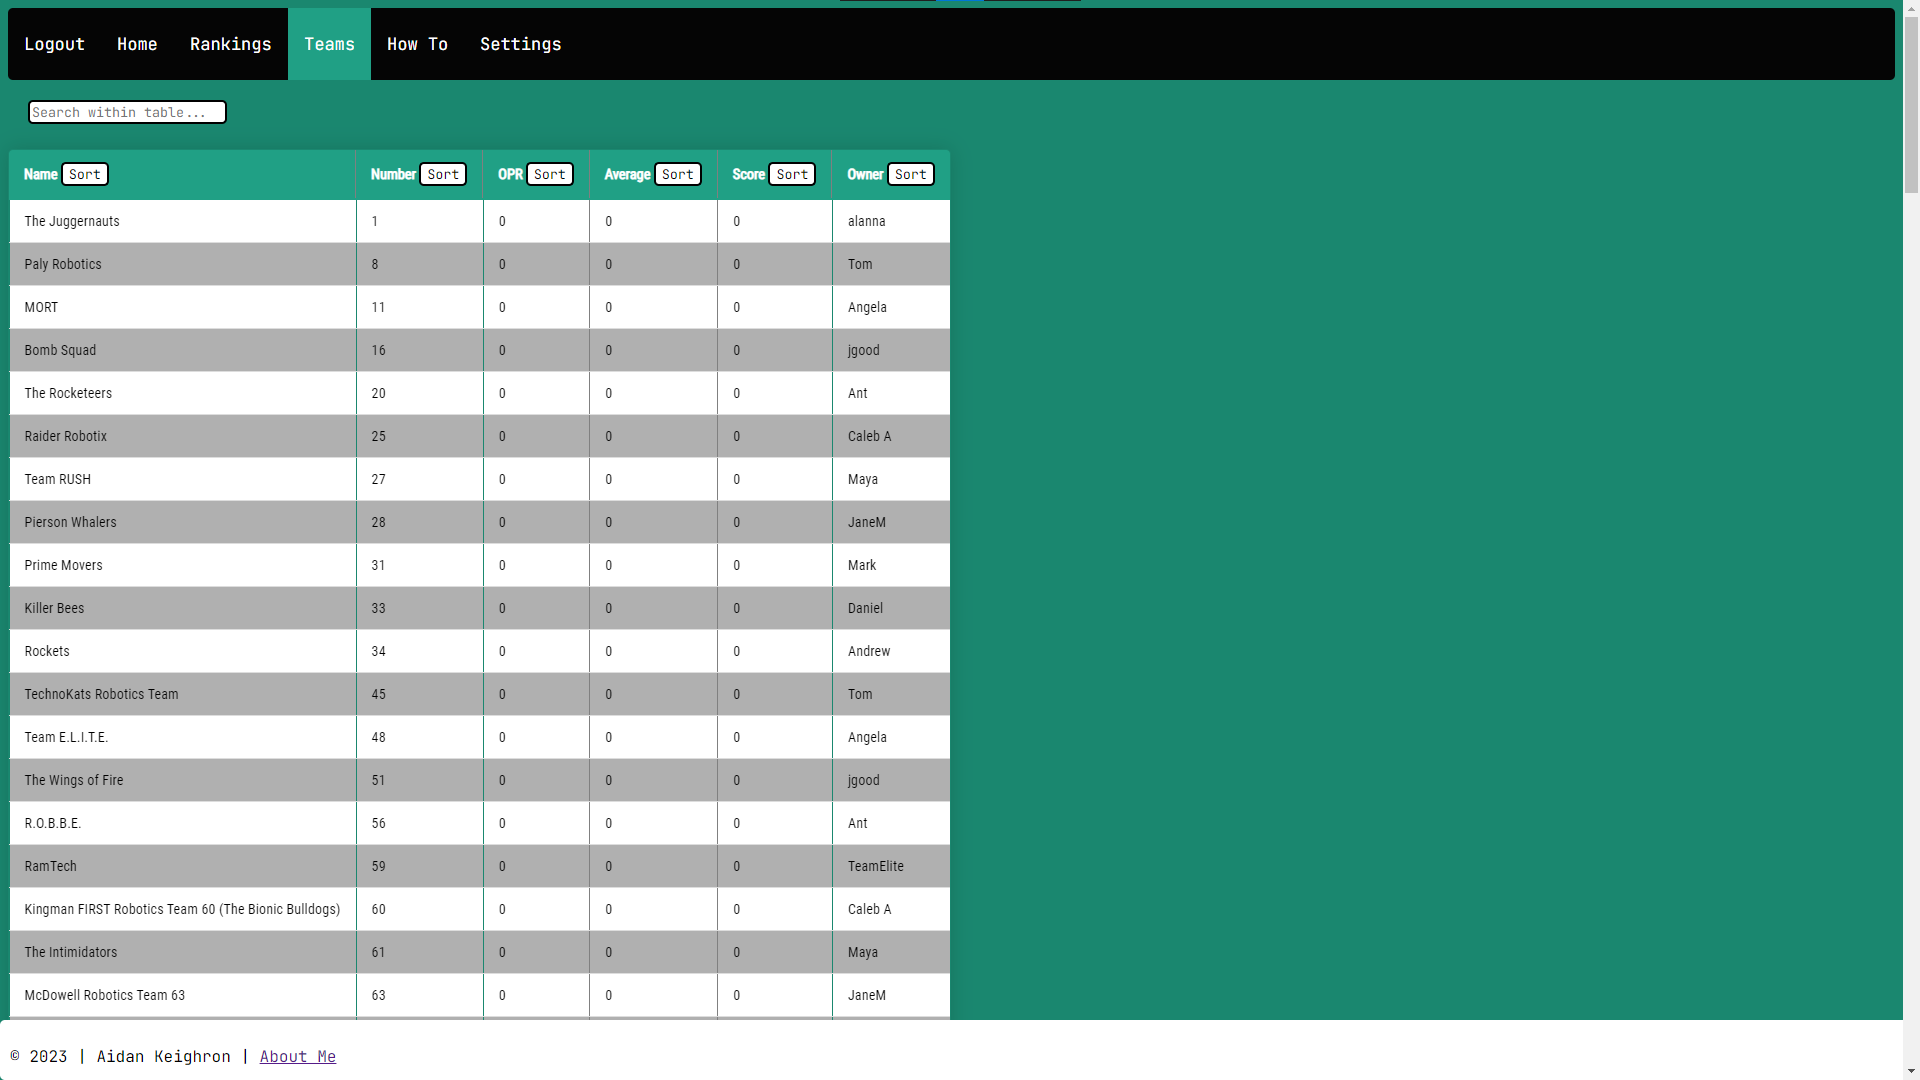Viewport: 1920px width, 1080px height.
Task: Click the MORT team name
Action: (x=41, y=307)
